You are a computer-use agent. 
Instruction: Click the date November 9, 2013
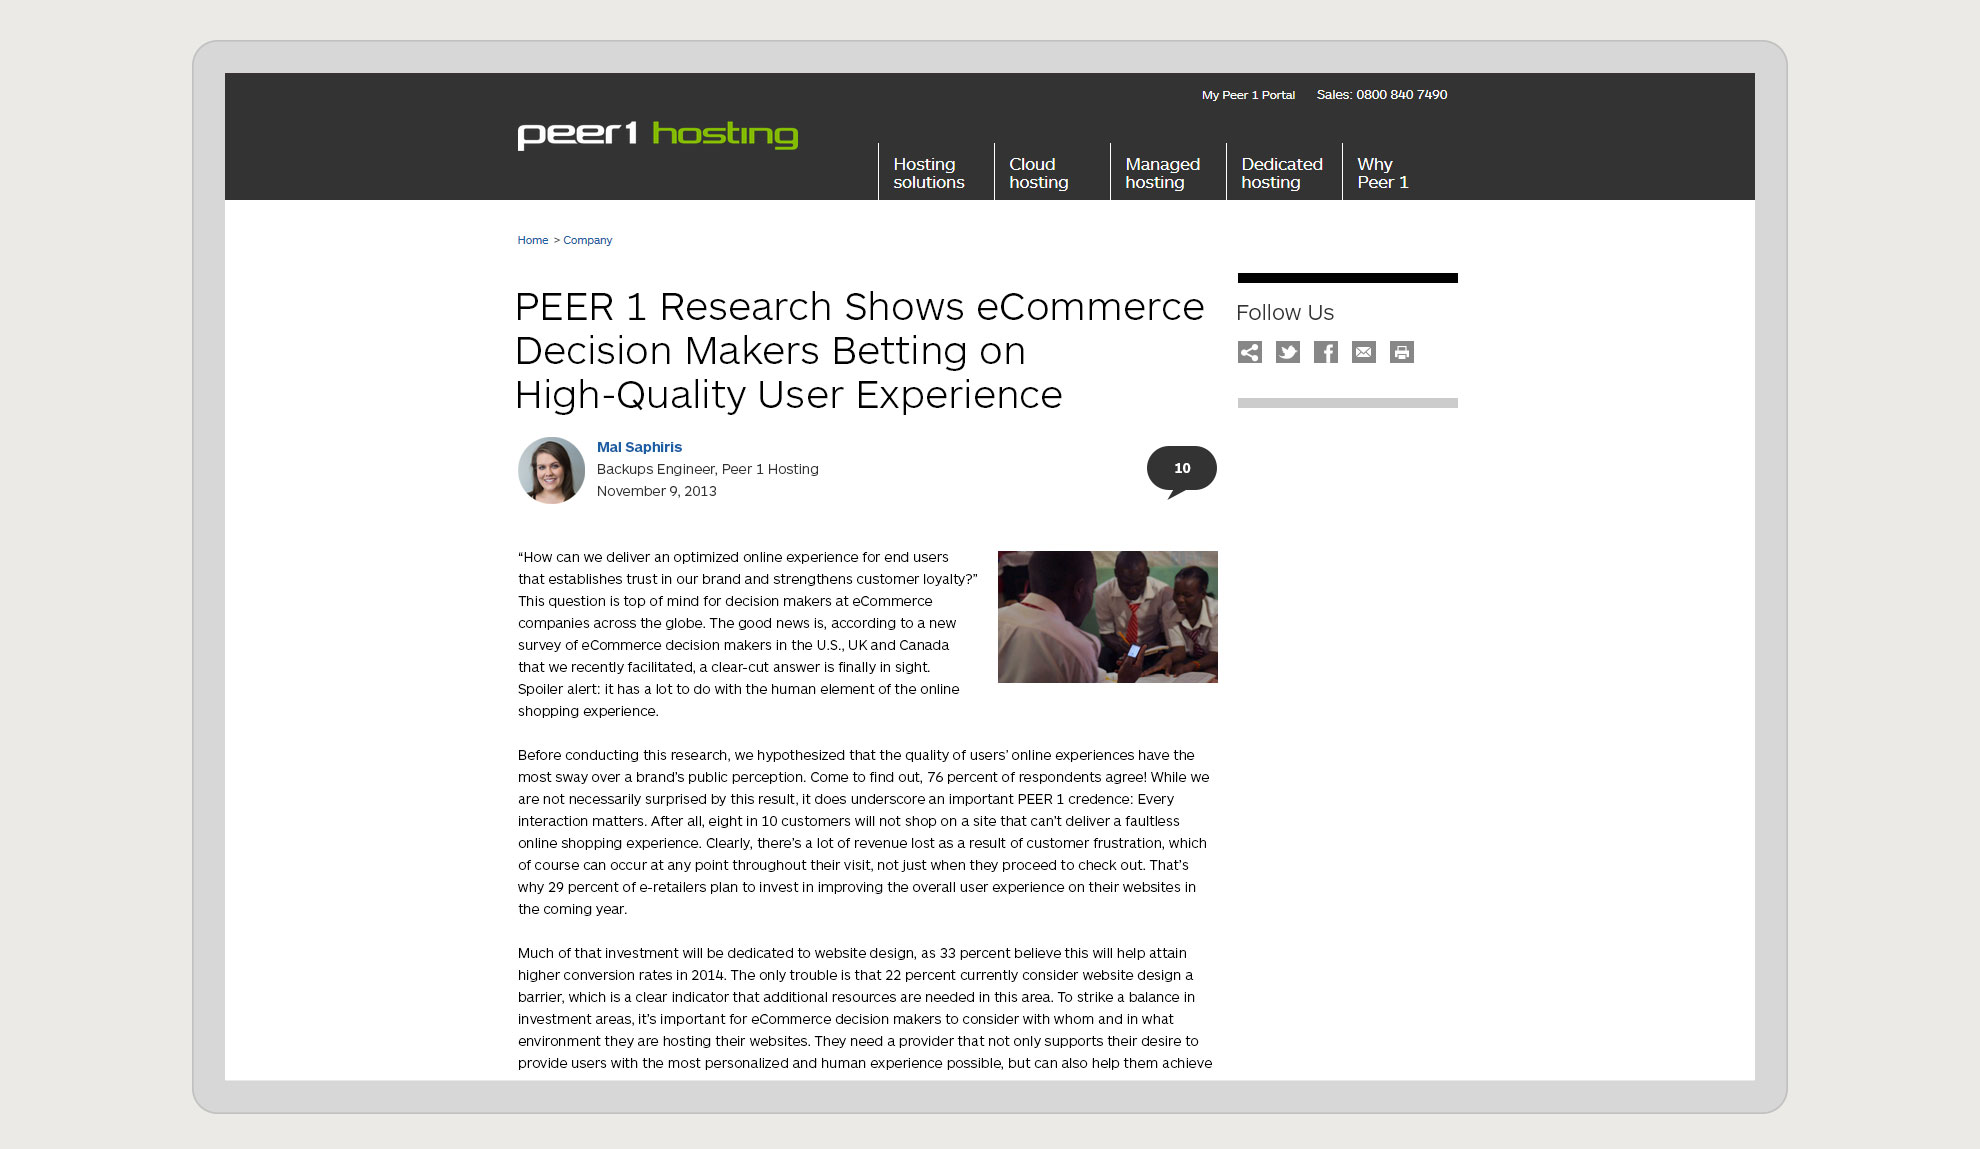pos(656,491)
